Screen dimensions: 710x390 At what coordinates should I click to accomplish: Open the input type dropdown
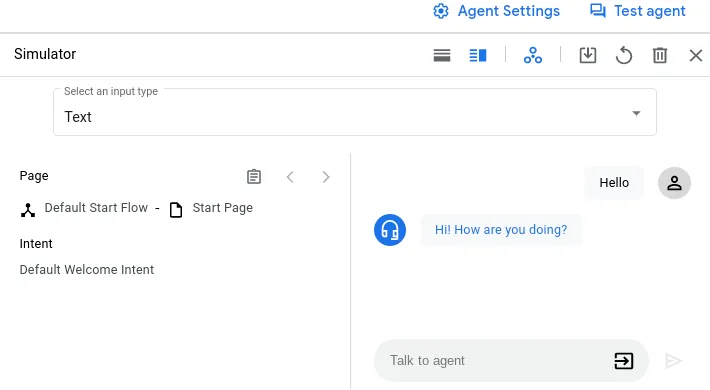355,112
